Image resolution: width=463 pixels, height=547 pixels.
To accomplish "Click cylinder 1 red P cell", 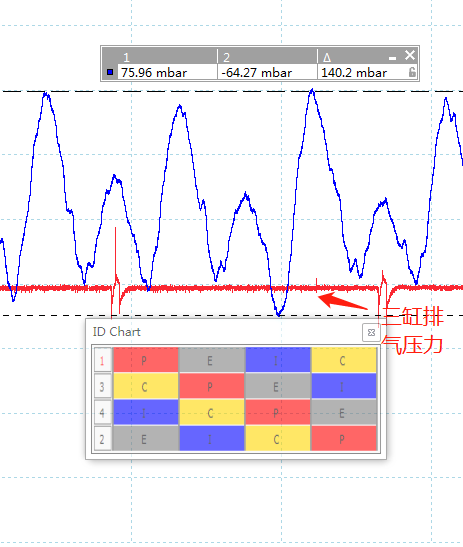I will pyautogui.click(x=145, y=360).
